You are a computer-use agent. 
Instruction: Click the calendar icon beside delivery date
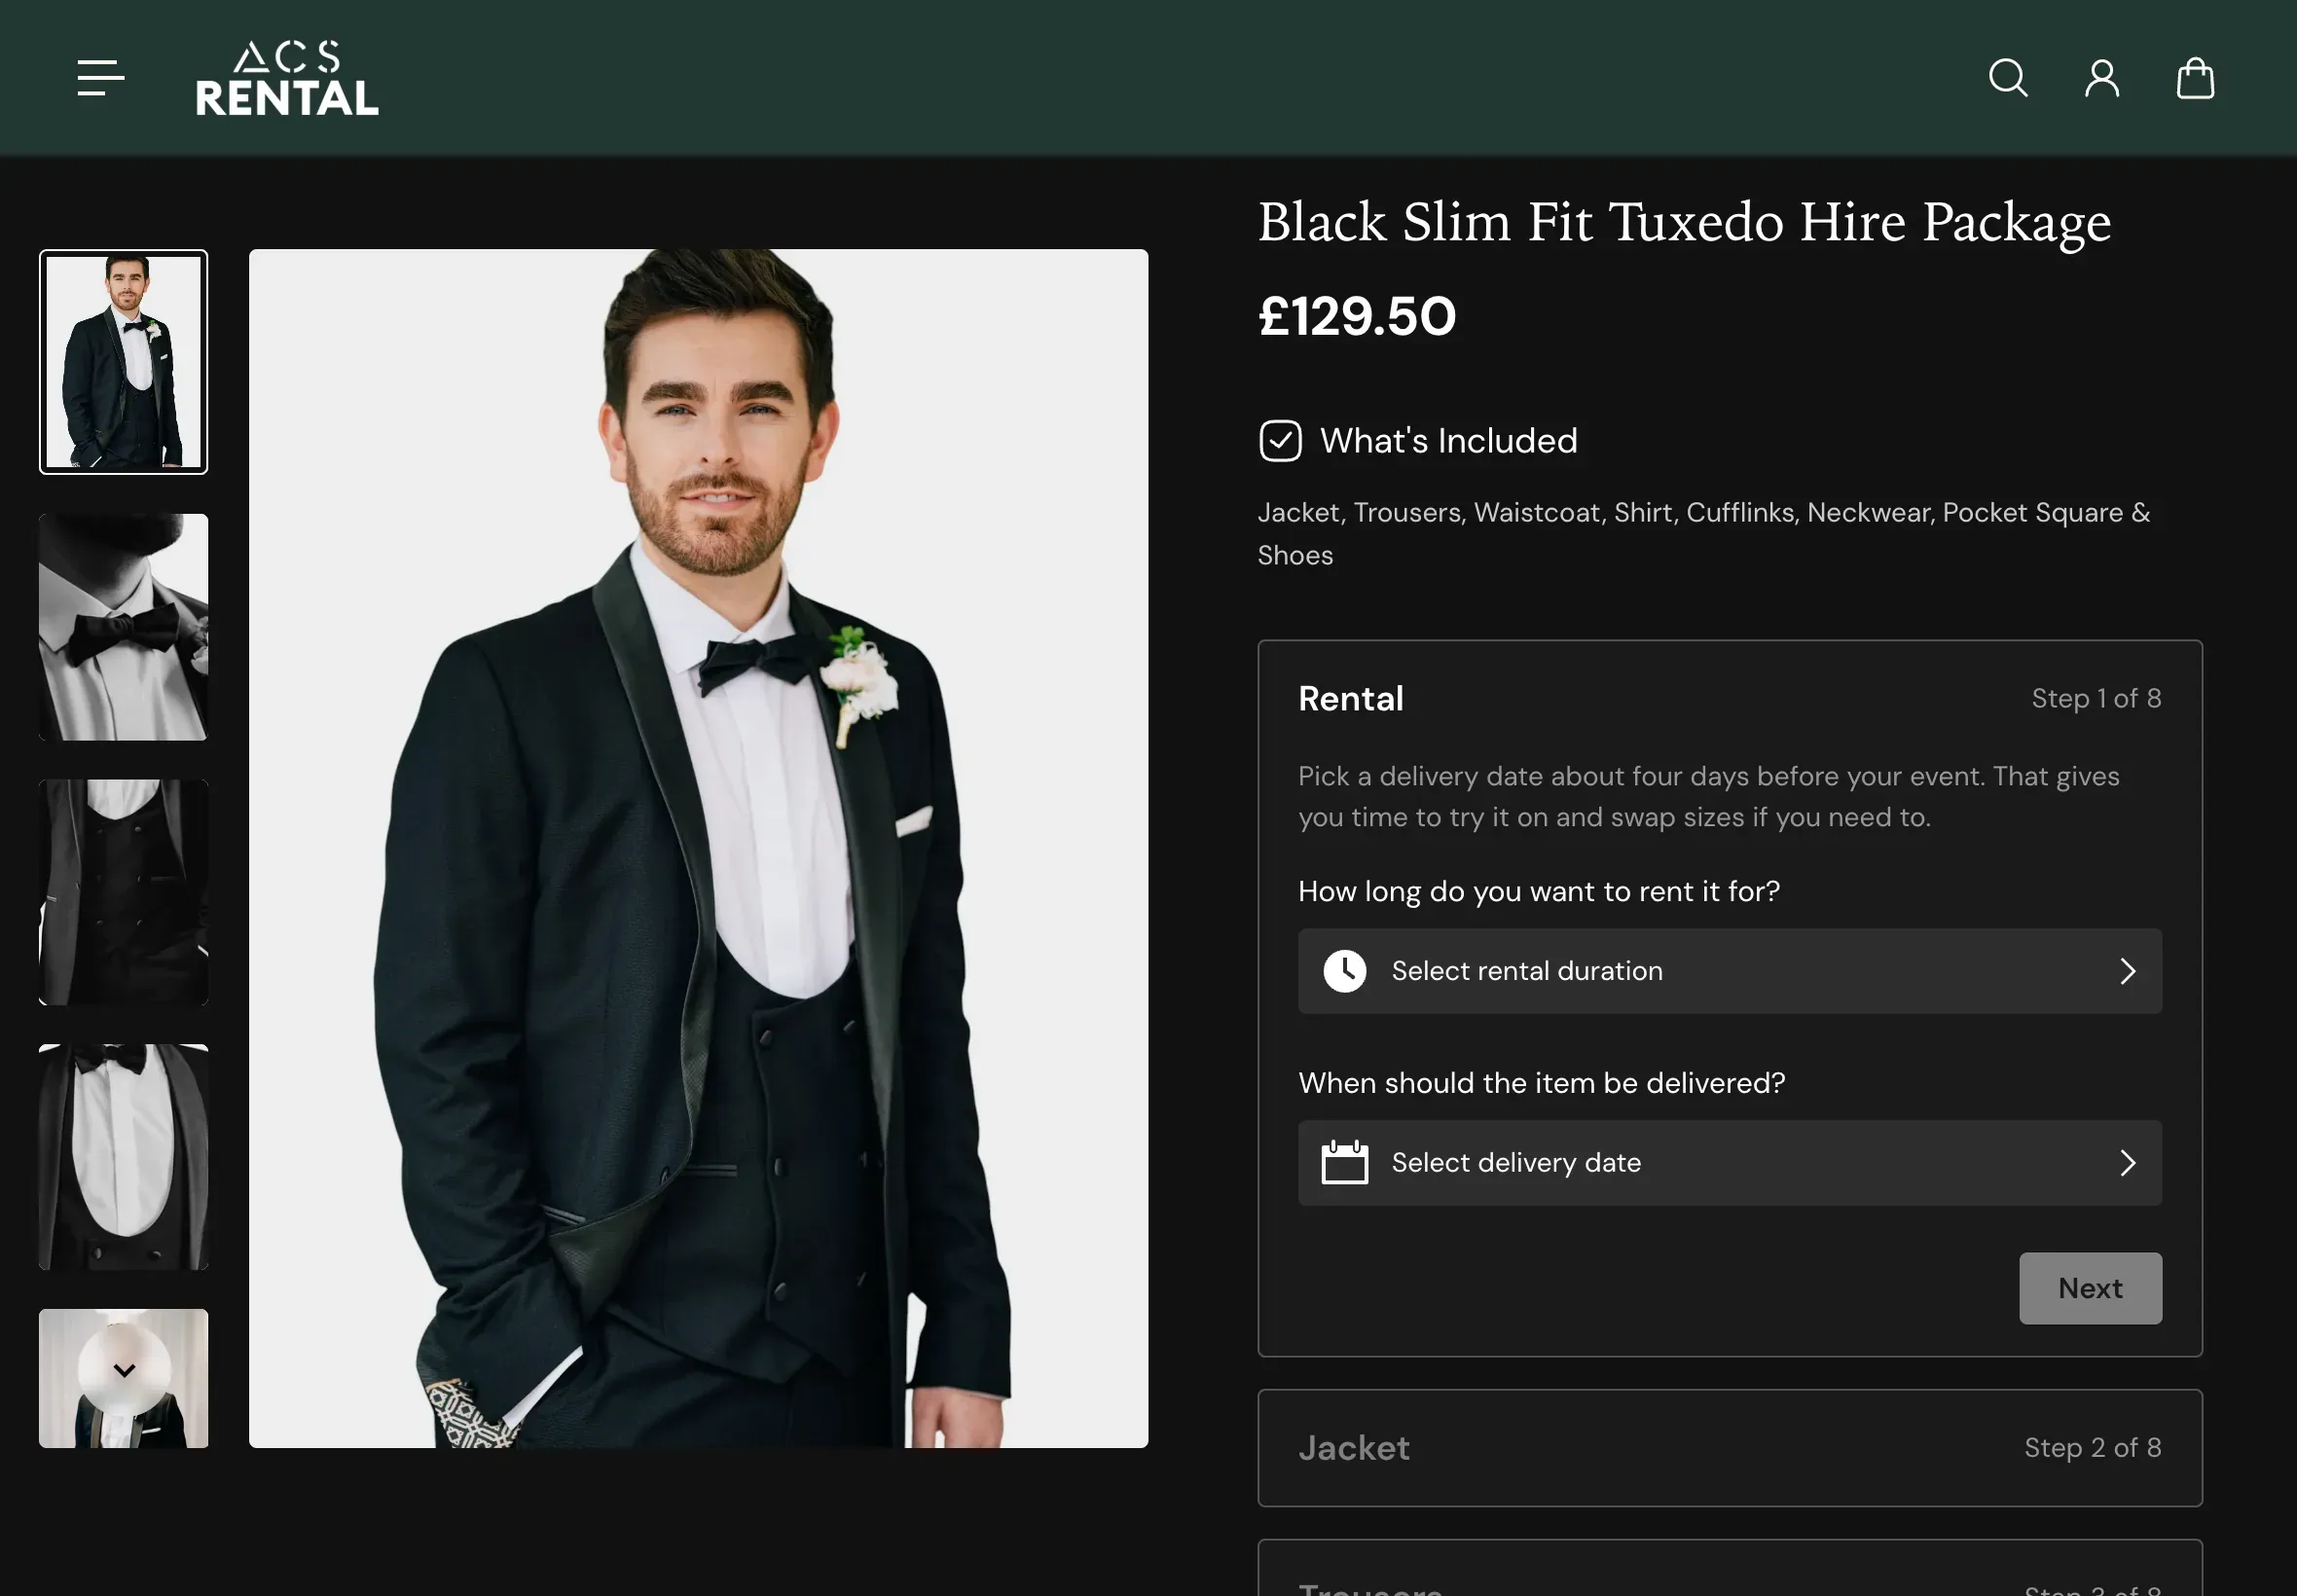(x=1343, y=1162)
